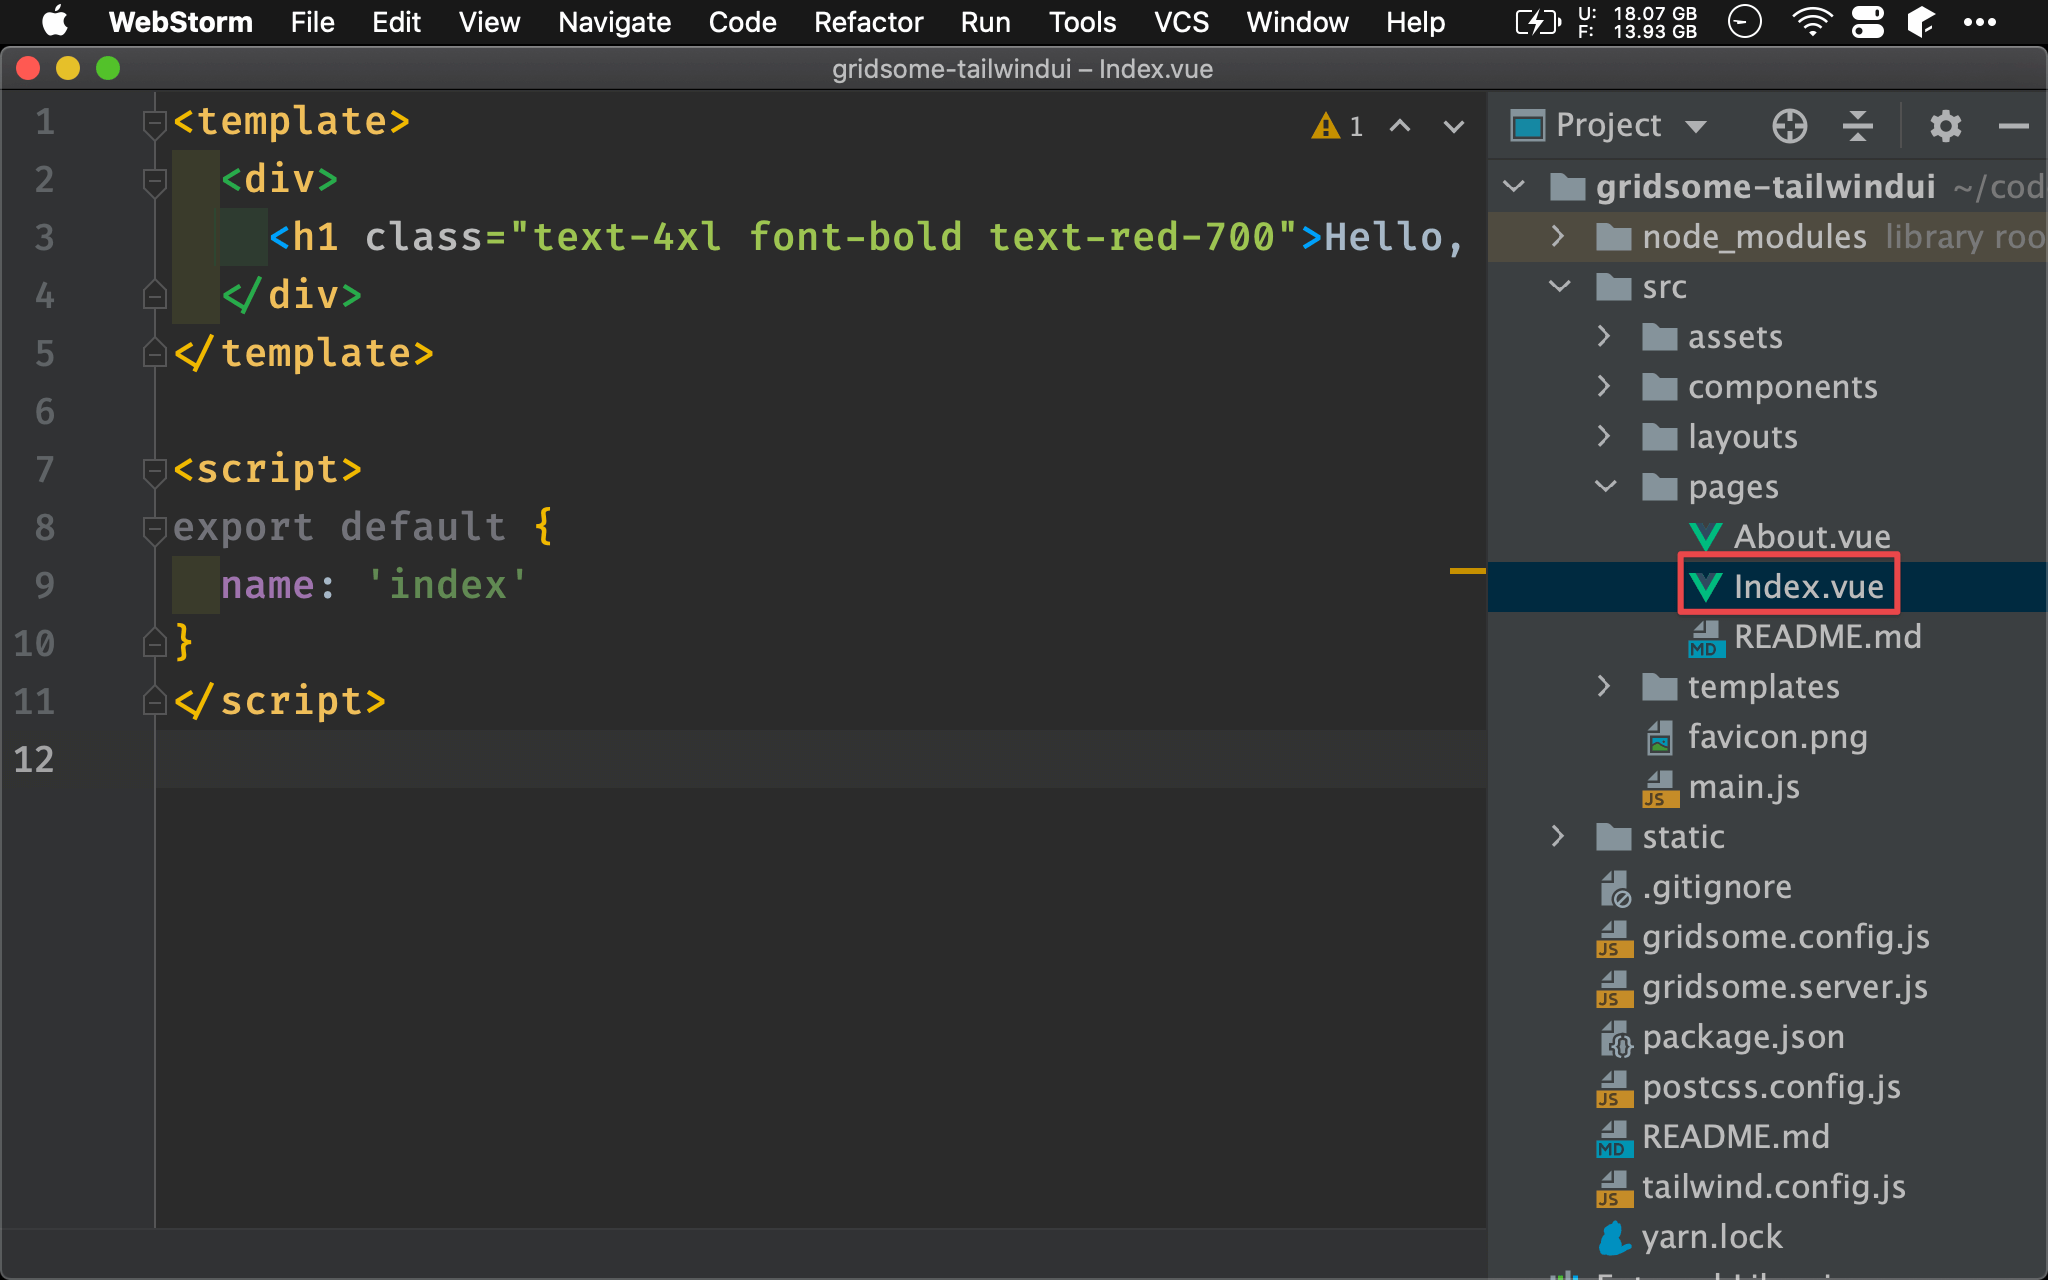
Task: Toggle code fold on line 7 script tag
Action: tap(154, 471)
